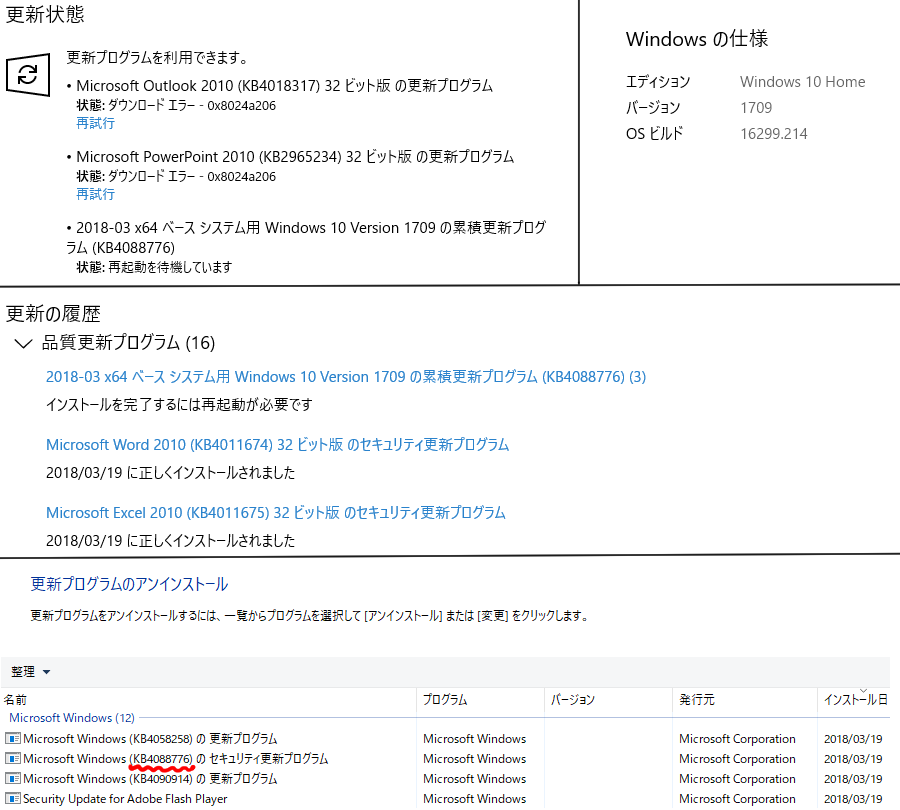
Task: Click the Windows 10 Home edition value
Action: [802, 82]
